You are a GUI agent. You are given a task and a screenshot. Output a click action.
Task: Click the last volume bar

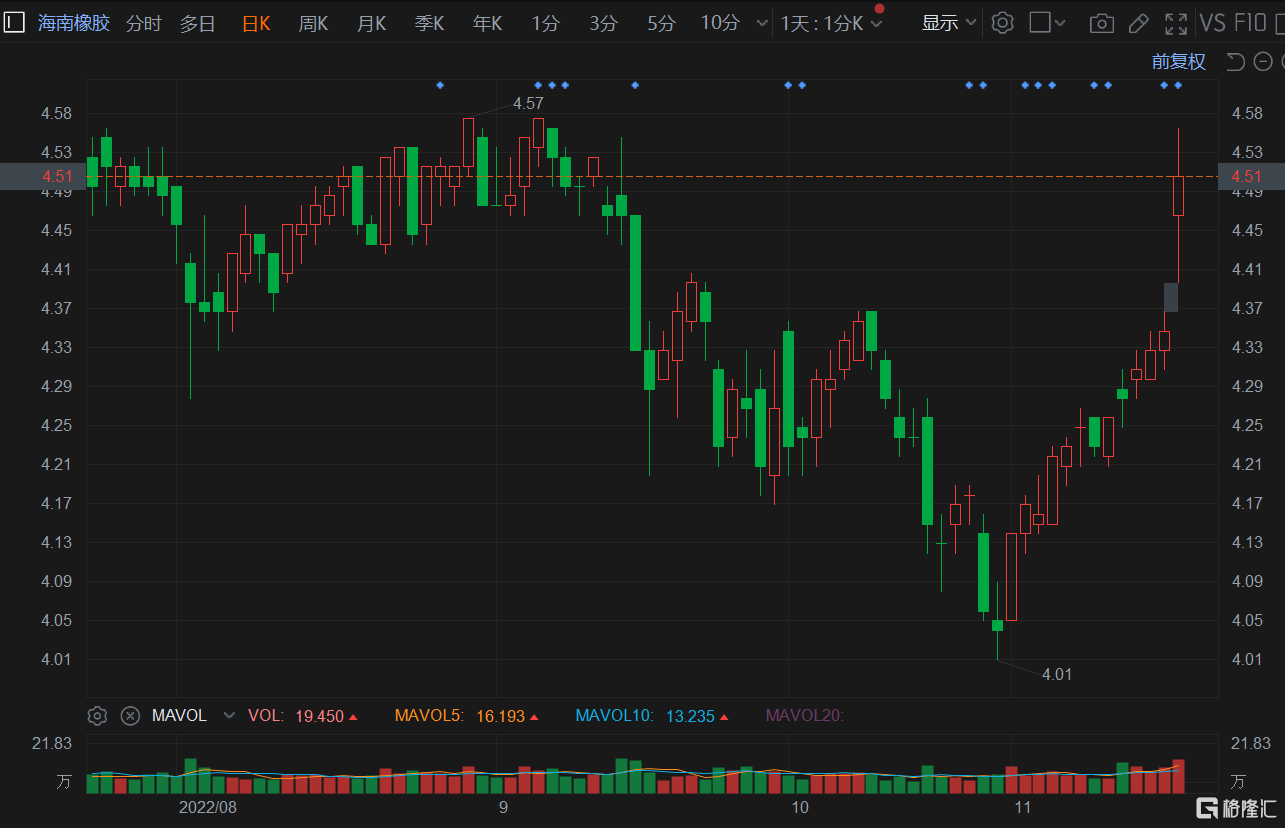[1178, 776]
